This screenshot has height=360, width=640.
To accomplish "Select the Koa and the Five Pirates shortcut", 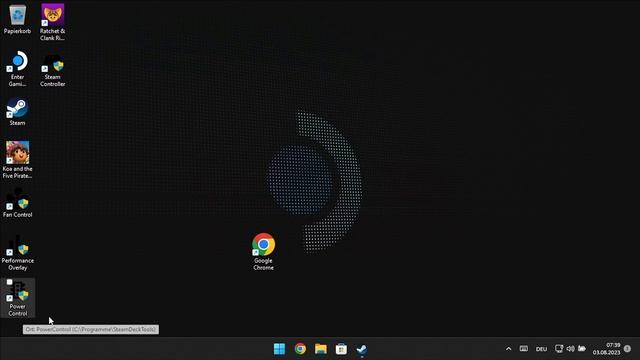I will click(x=18, y=160).
